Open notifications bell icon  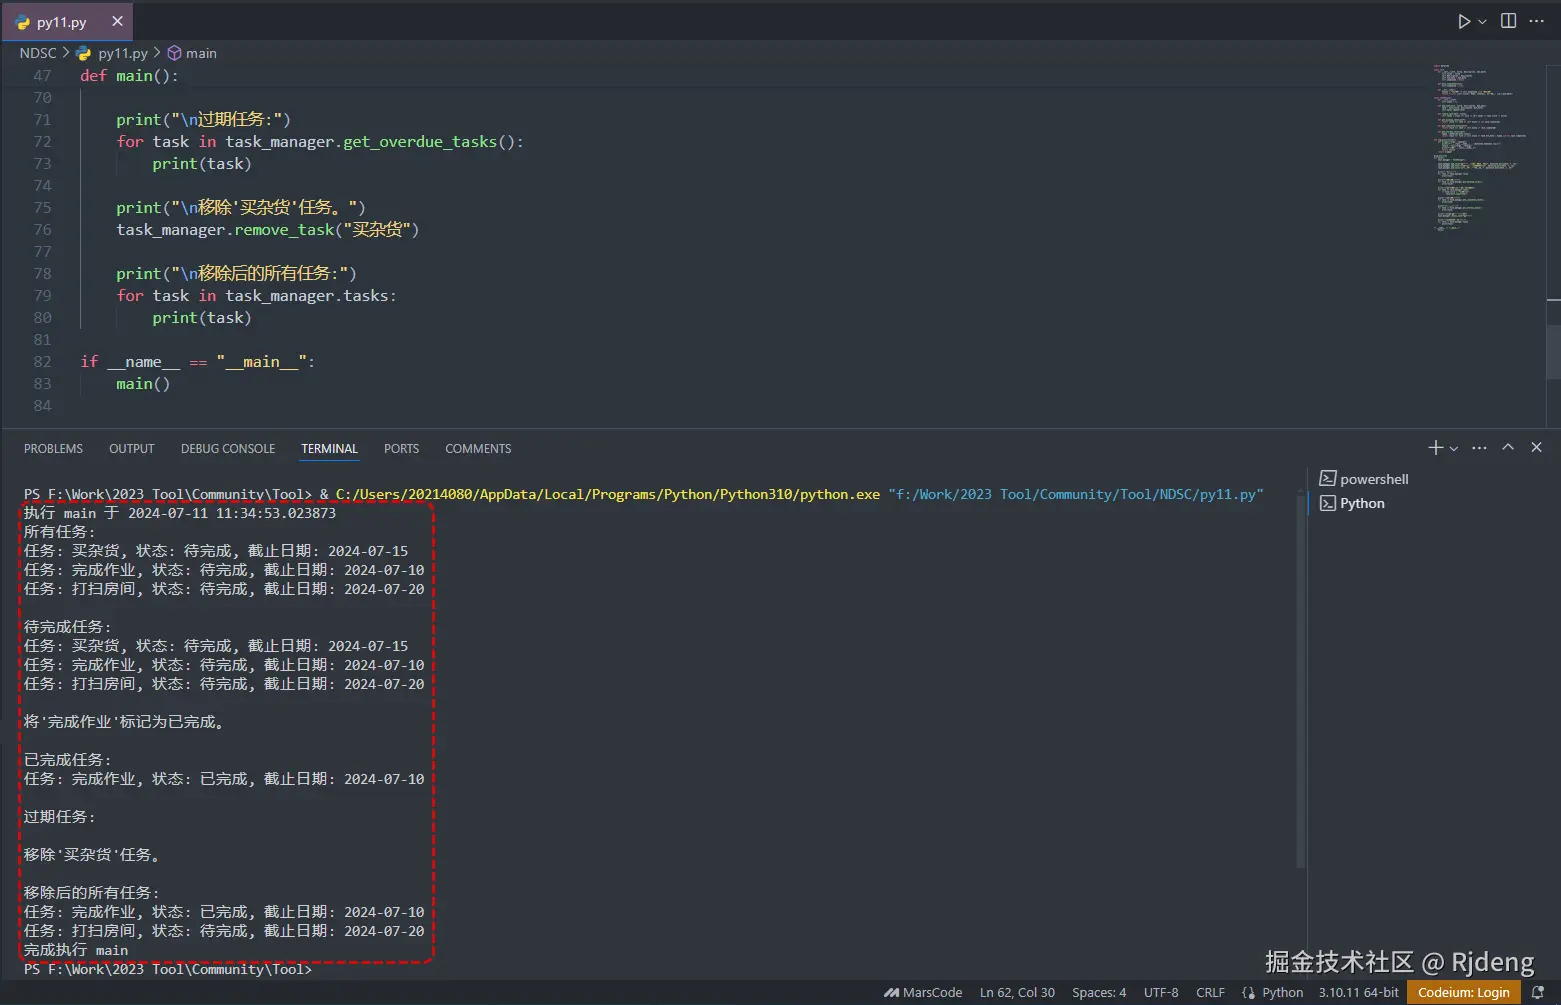click(x=1538, y=992)
